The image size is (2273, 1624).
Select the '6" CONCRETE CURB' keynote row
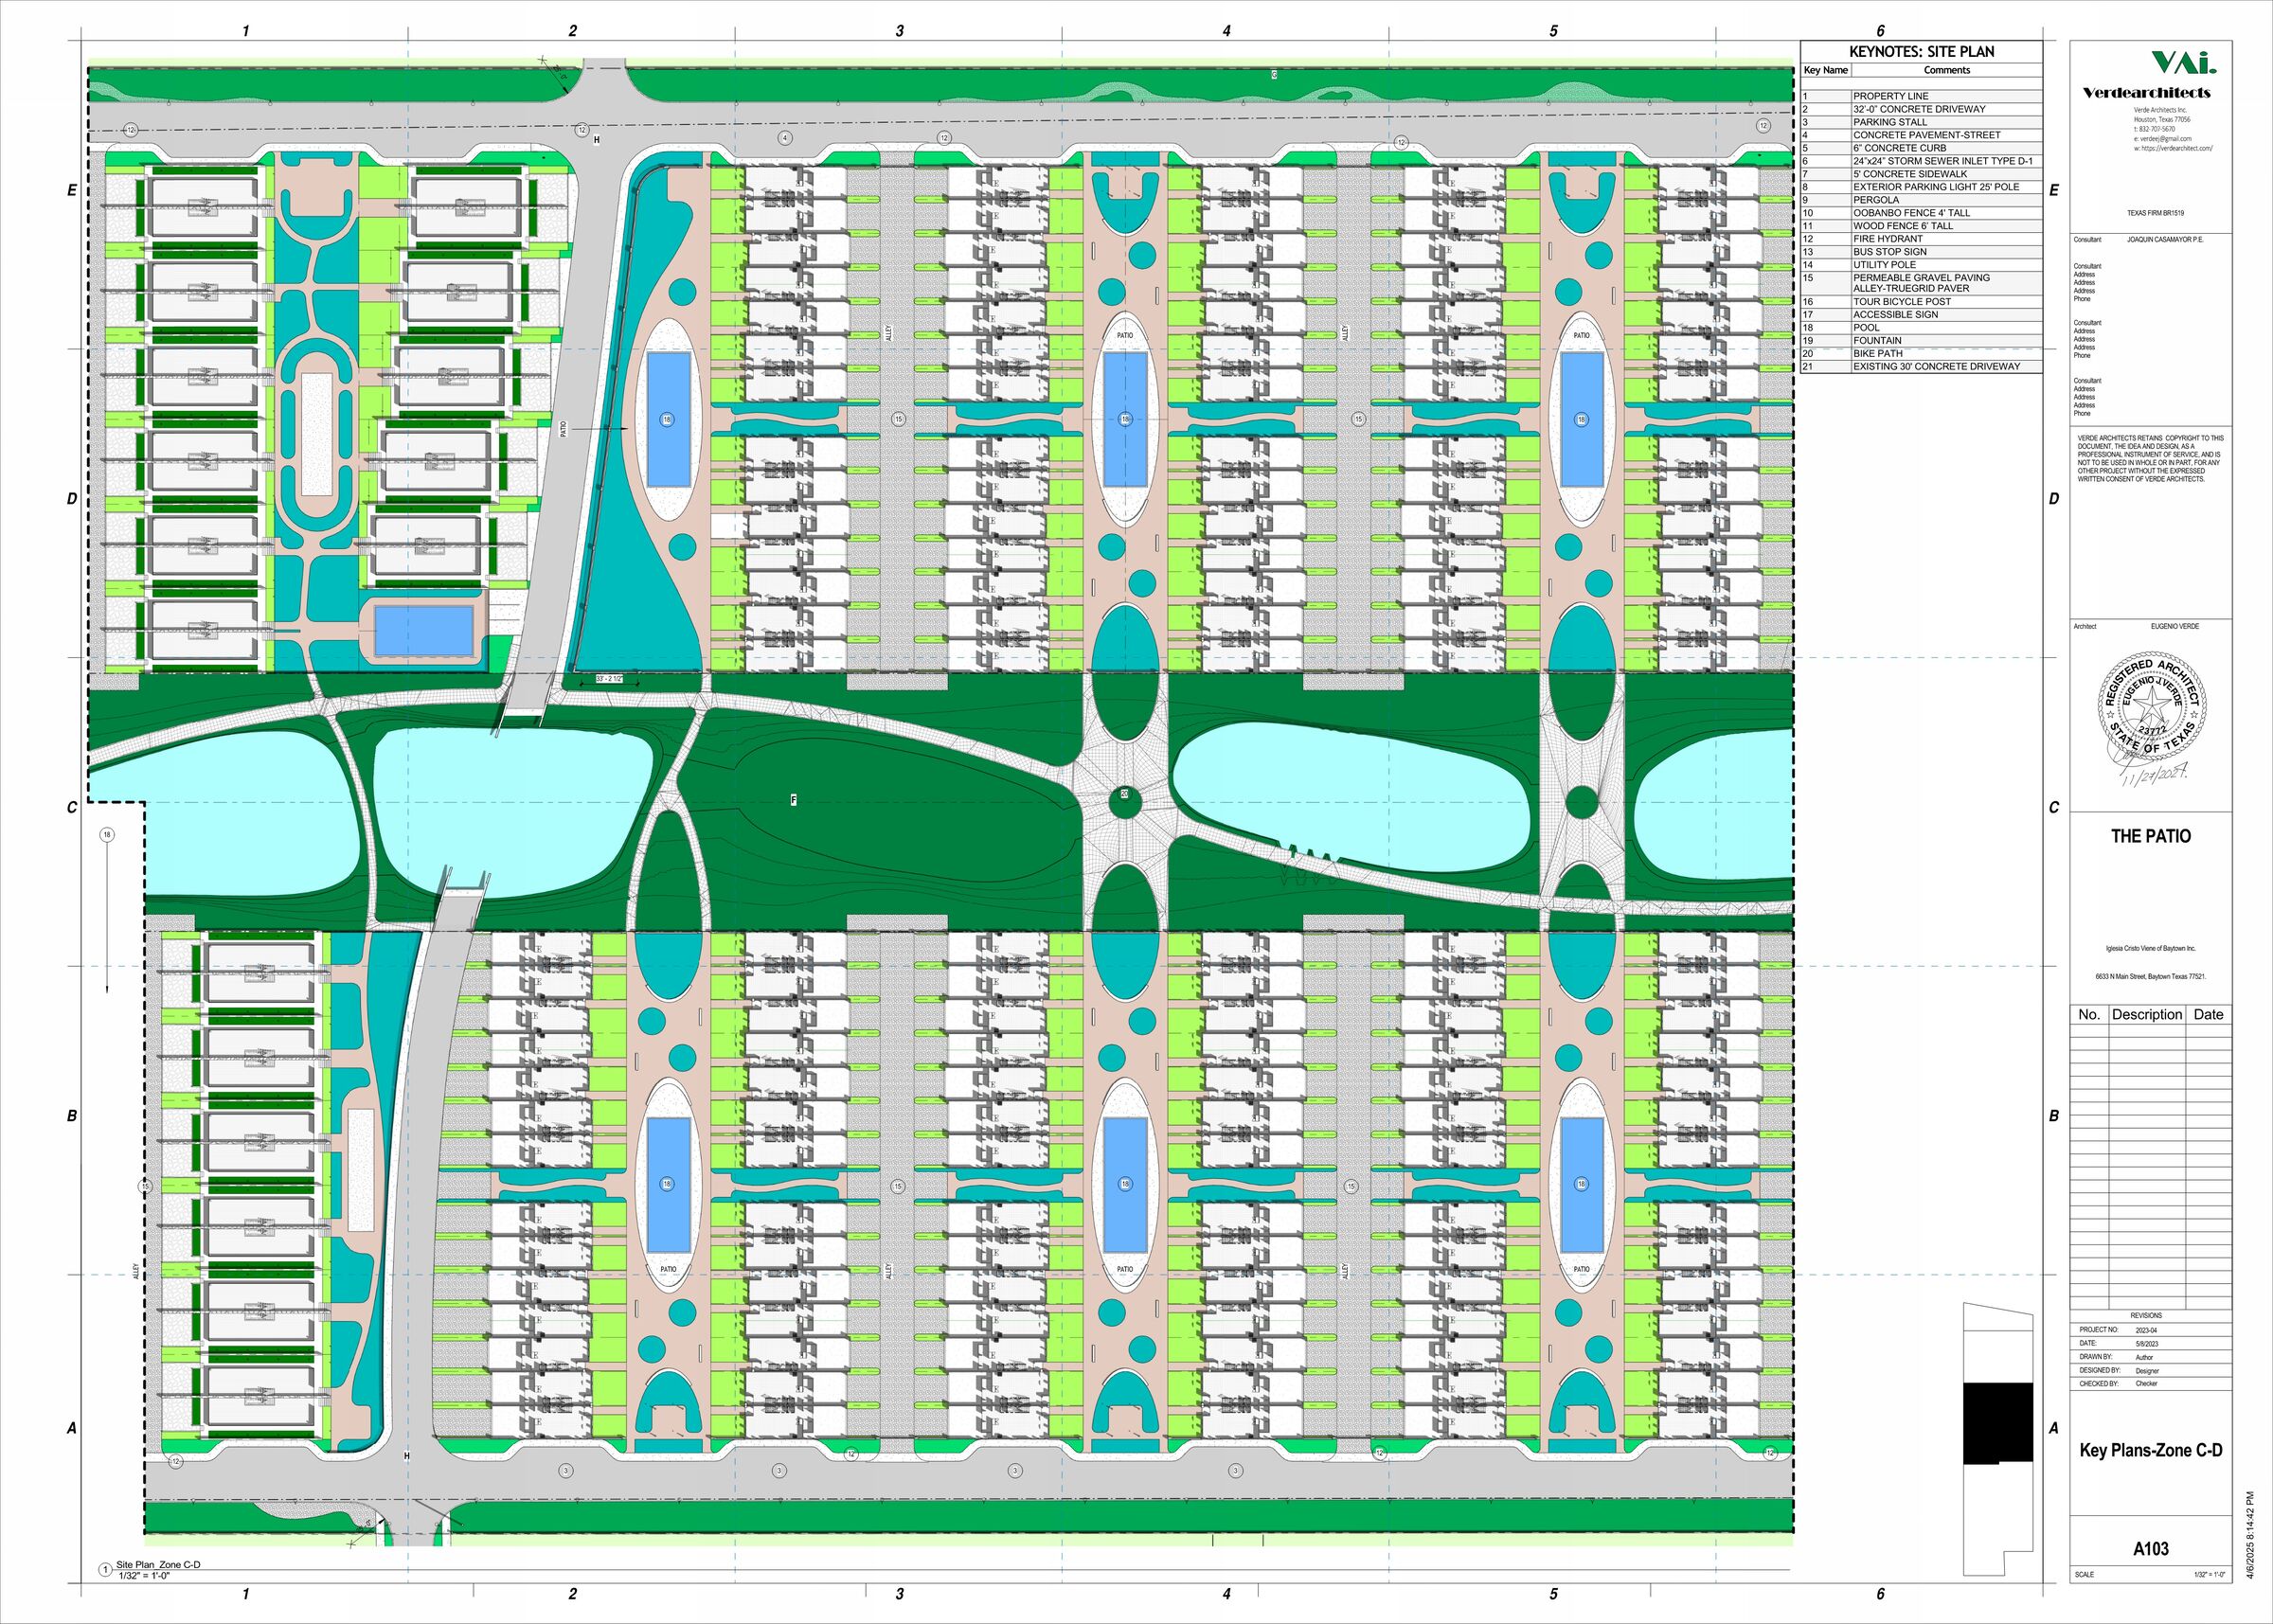[x=1921, y=148]
